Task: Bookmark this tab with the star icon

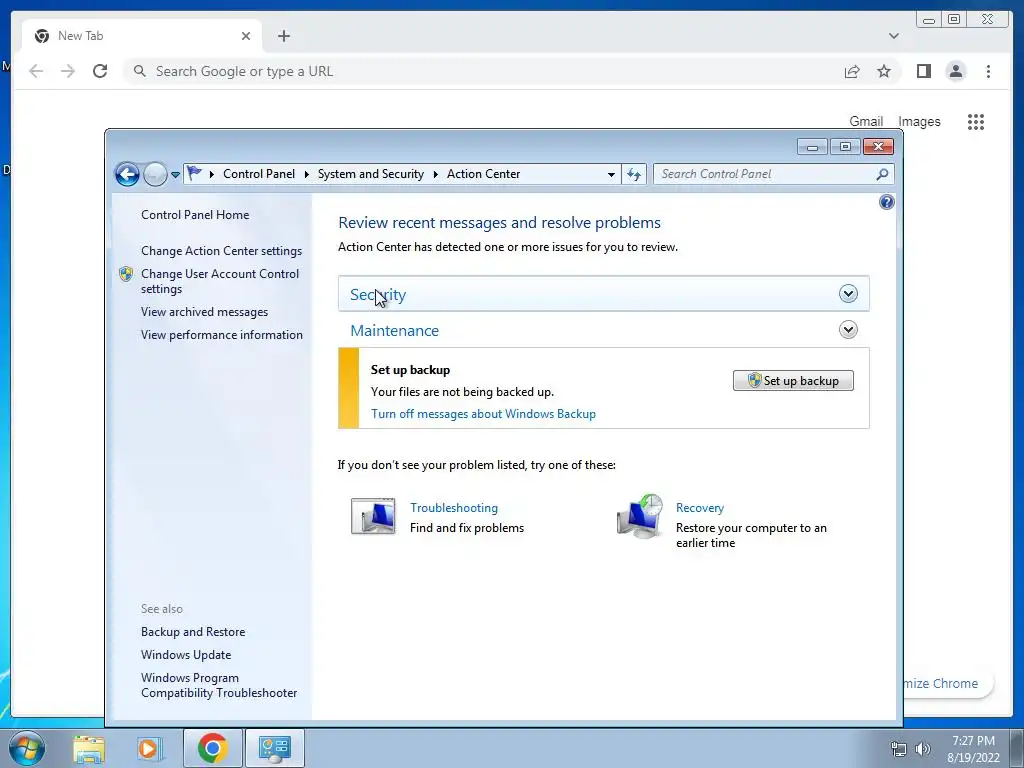Action: [884, 71]
